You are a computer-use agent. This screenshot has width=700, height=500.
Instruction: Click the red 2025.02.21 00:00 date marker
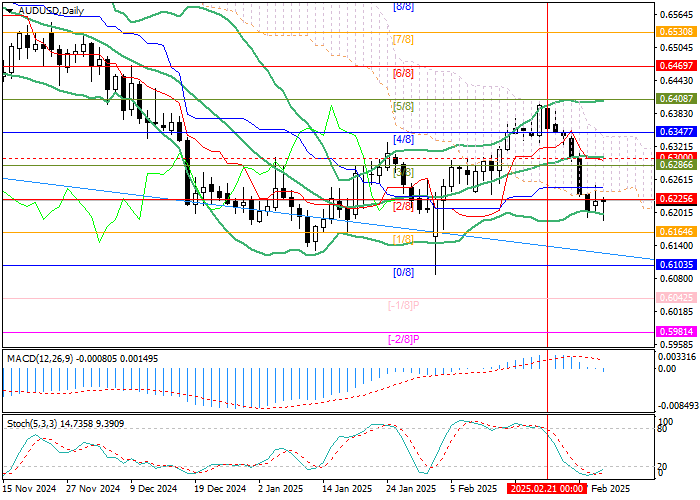(547, 490)
